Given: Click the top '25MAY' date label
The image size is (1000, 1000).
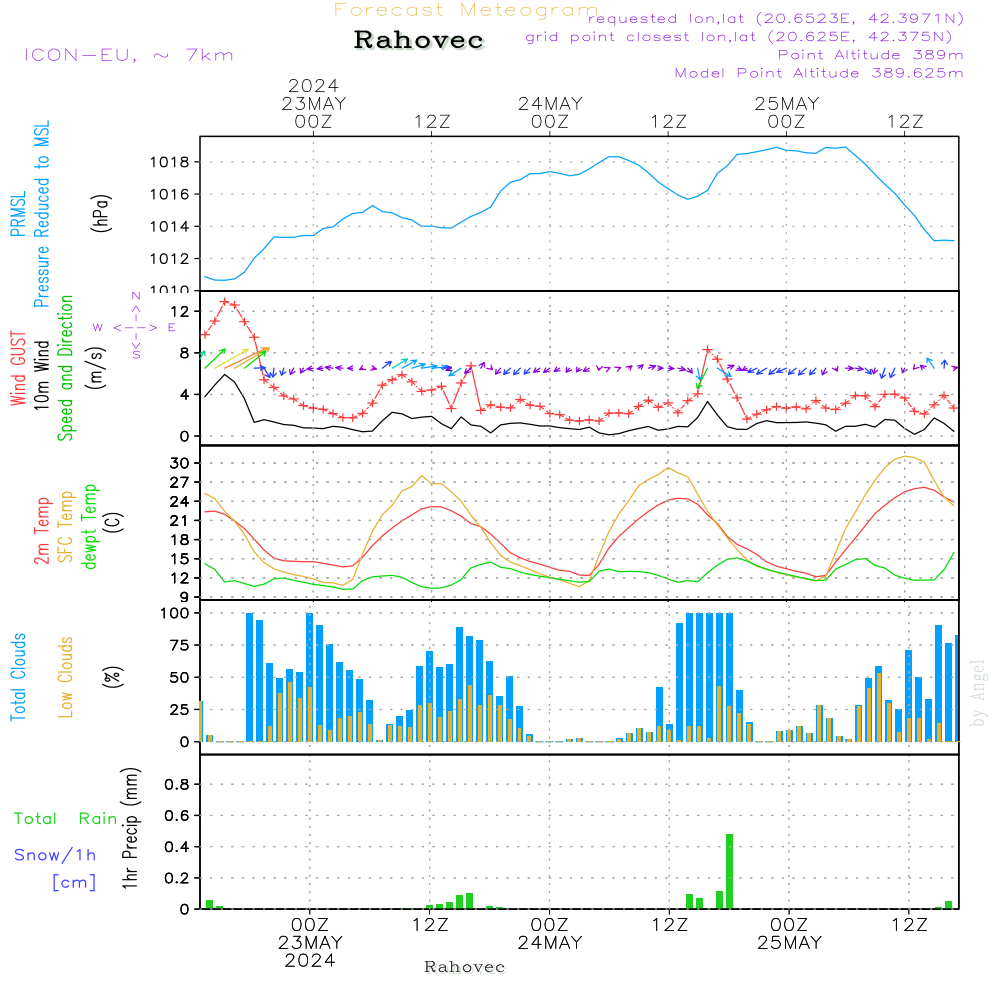Looking at the screenshot, I should point(787,104).
